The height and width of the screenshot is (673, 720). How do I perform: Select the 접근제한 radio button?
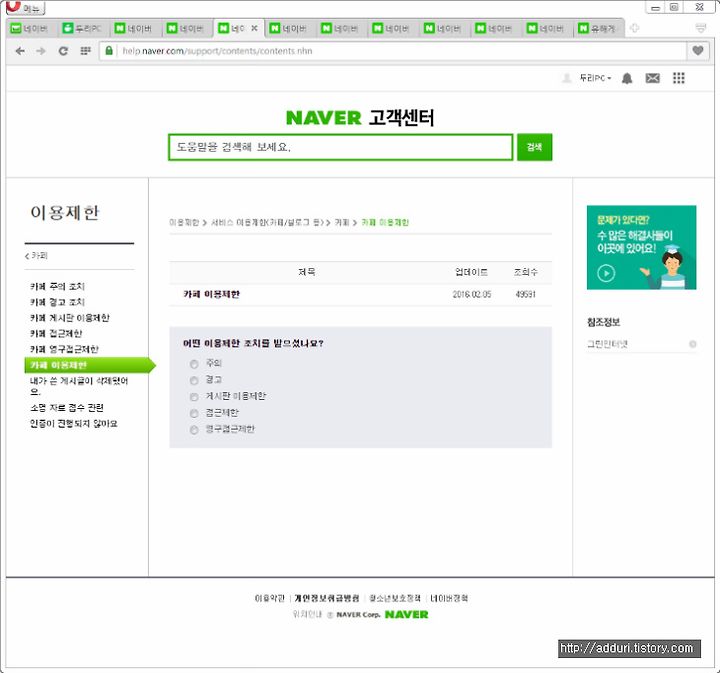click(194, 414)
